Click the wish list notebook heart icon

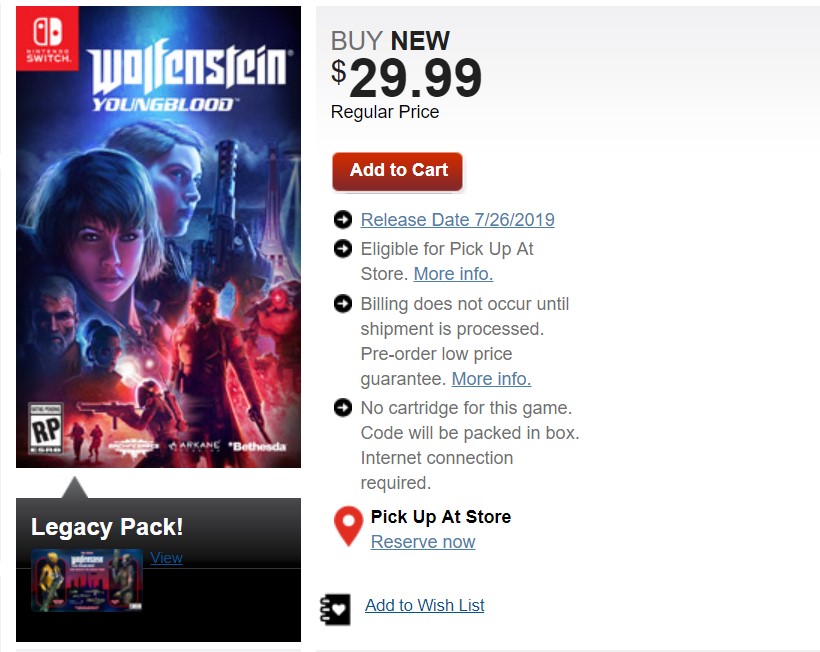coord(335,608)
